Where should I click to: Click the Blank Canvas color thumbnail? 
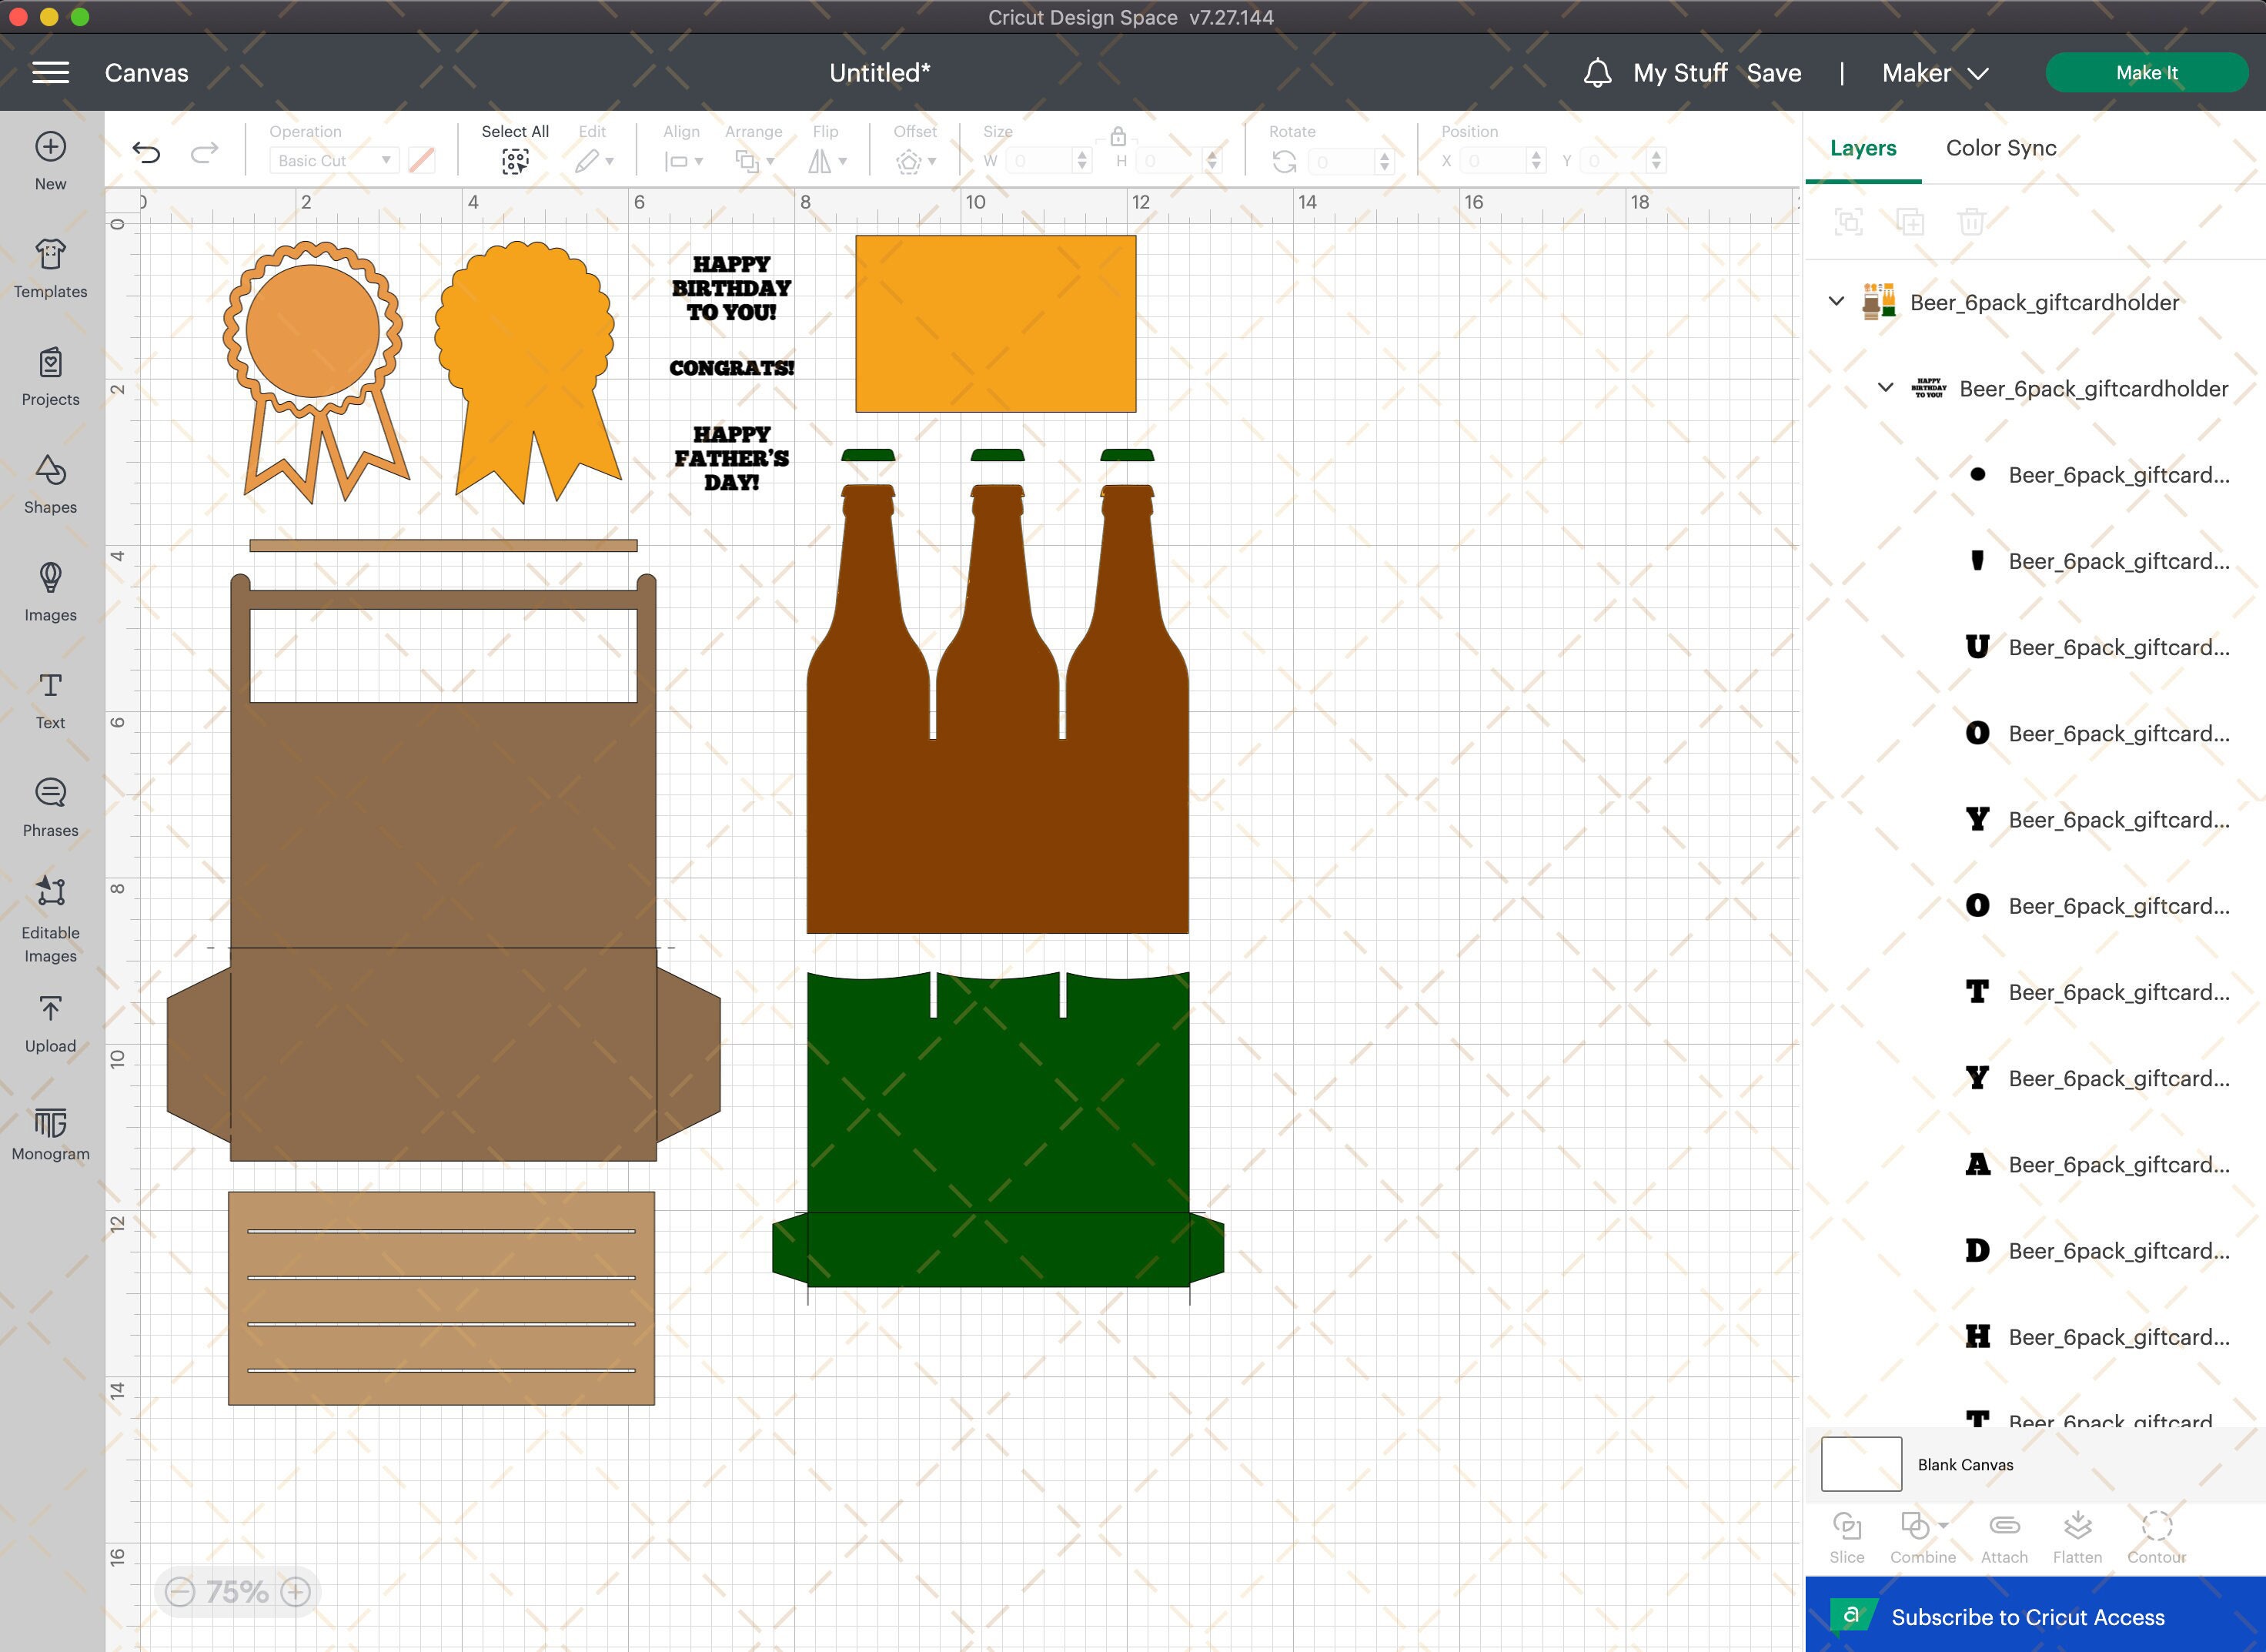1861,1464
